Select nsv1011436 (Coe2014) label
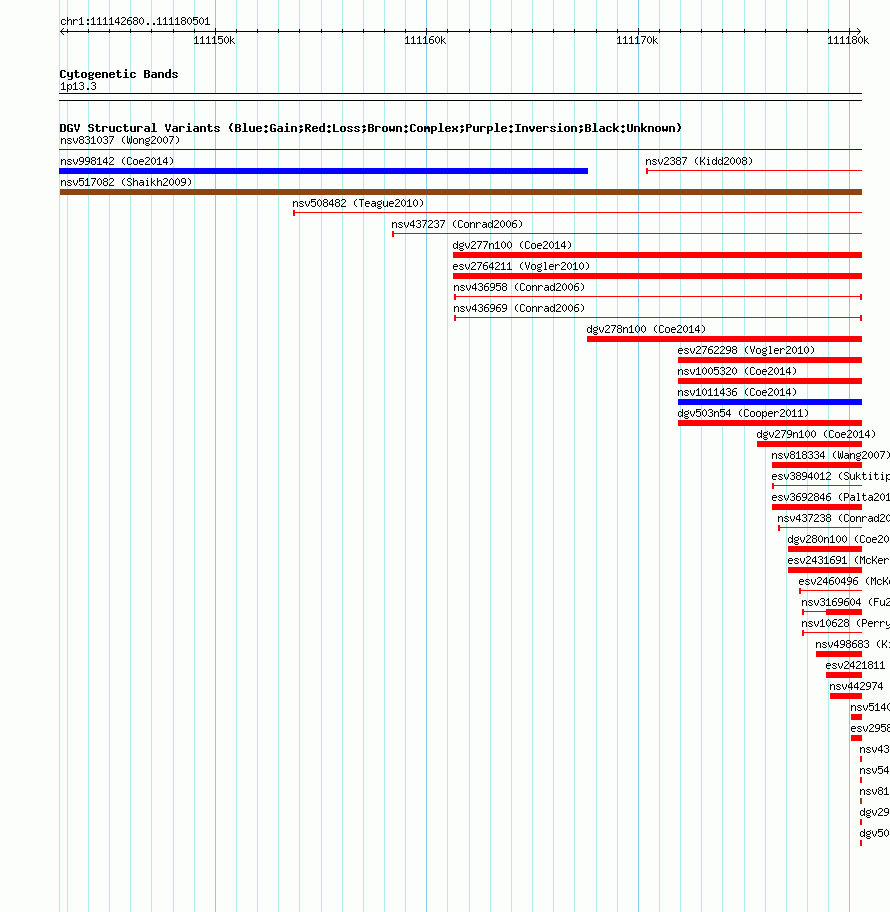This screenshot has height=912, width=890. [737, 391]
